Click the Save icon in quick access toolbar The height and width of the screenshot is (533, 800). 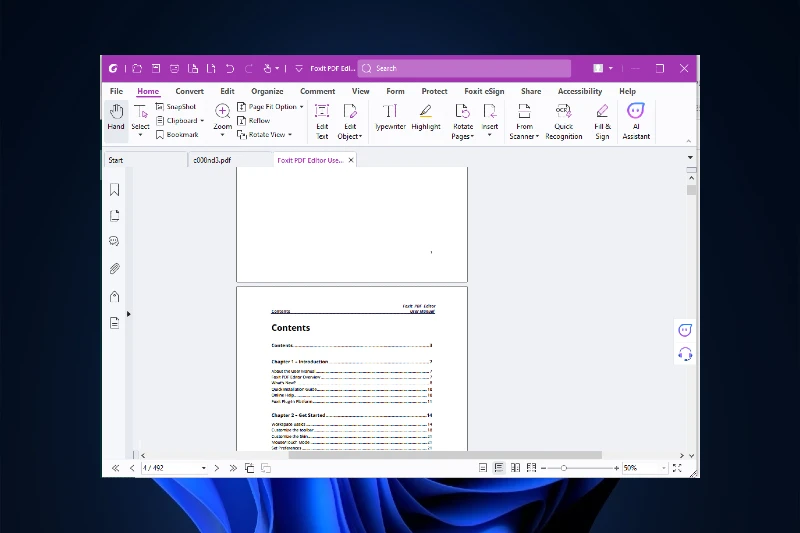click(156, 68)
